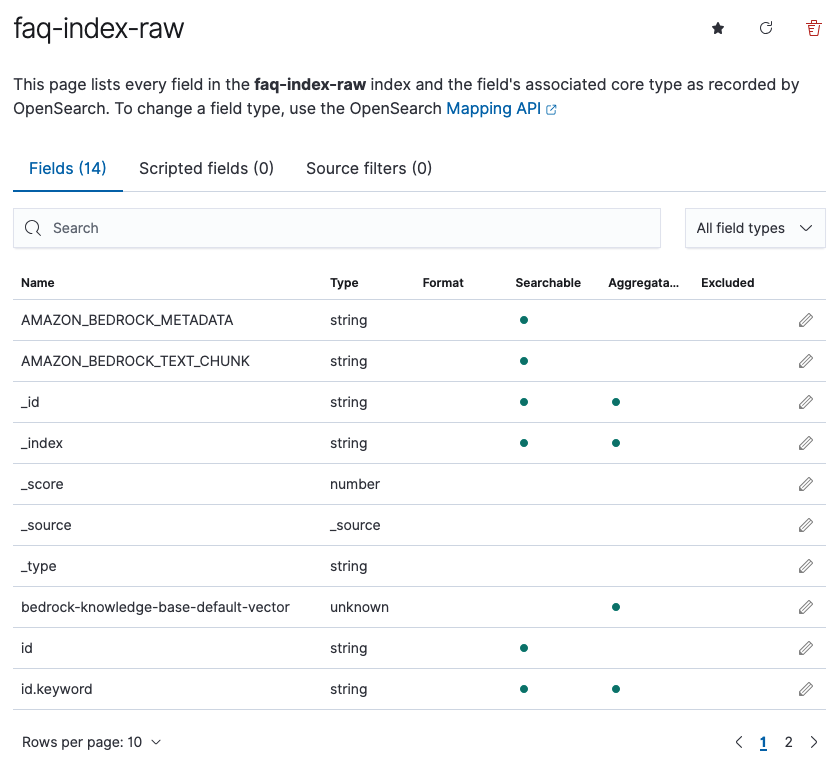Viewport: 835px width, 764px height.
Task: Sort by Excluded column header
Action: pyautogui.click(x=727, y=283)
